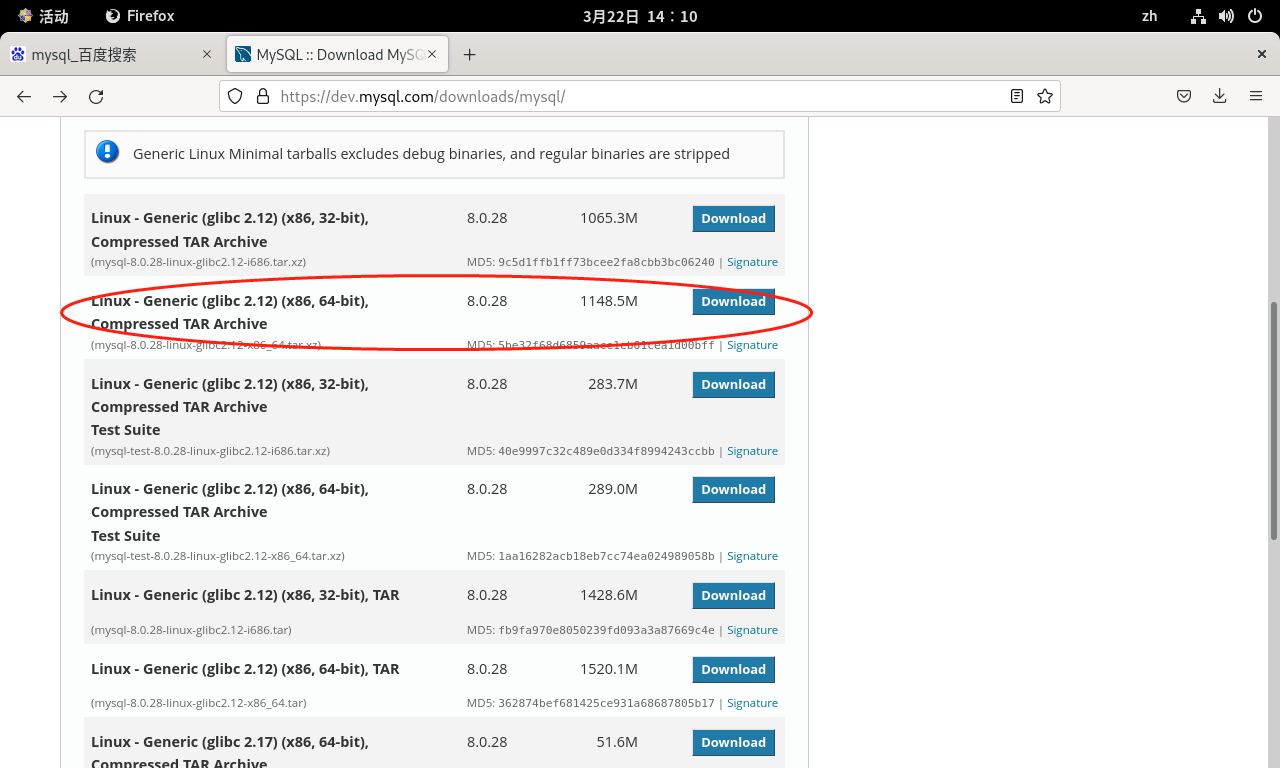Click the Generic Linux Minimal tarballs notice text
The image size is (1280, 768).
click(x=431, y=154)
